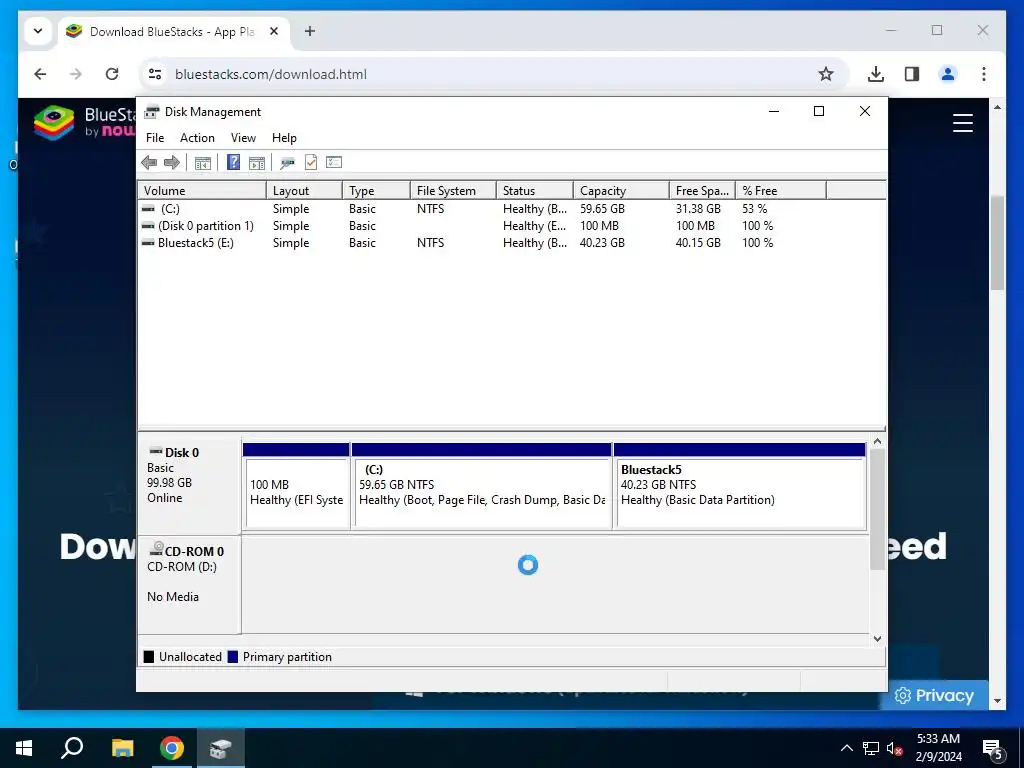Click the Forward arrow in Disk Management toolbar

coord(172,163)
